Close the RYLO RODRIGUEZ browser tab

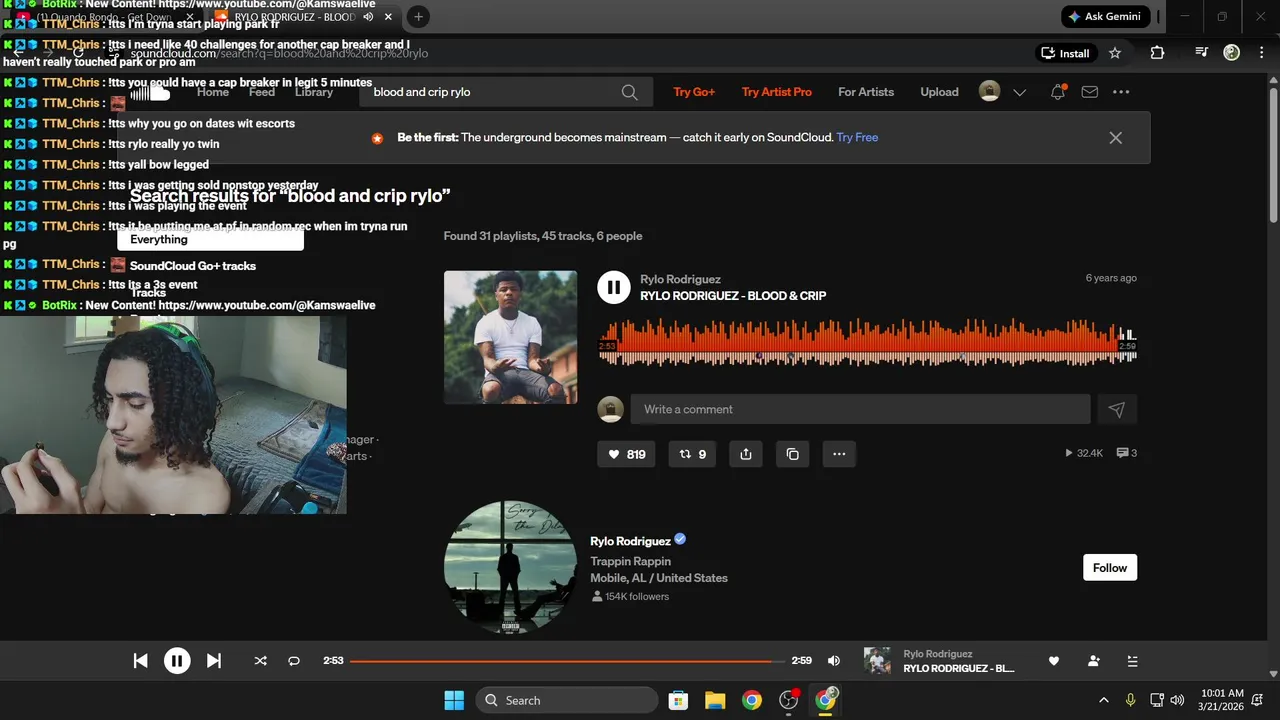click(388, 17)
